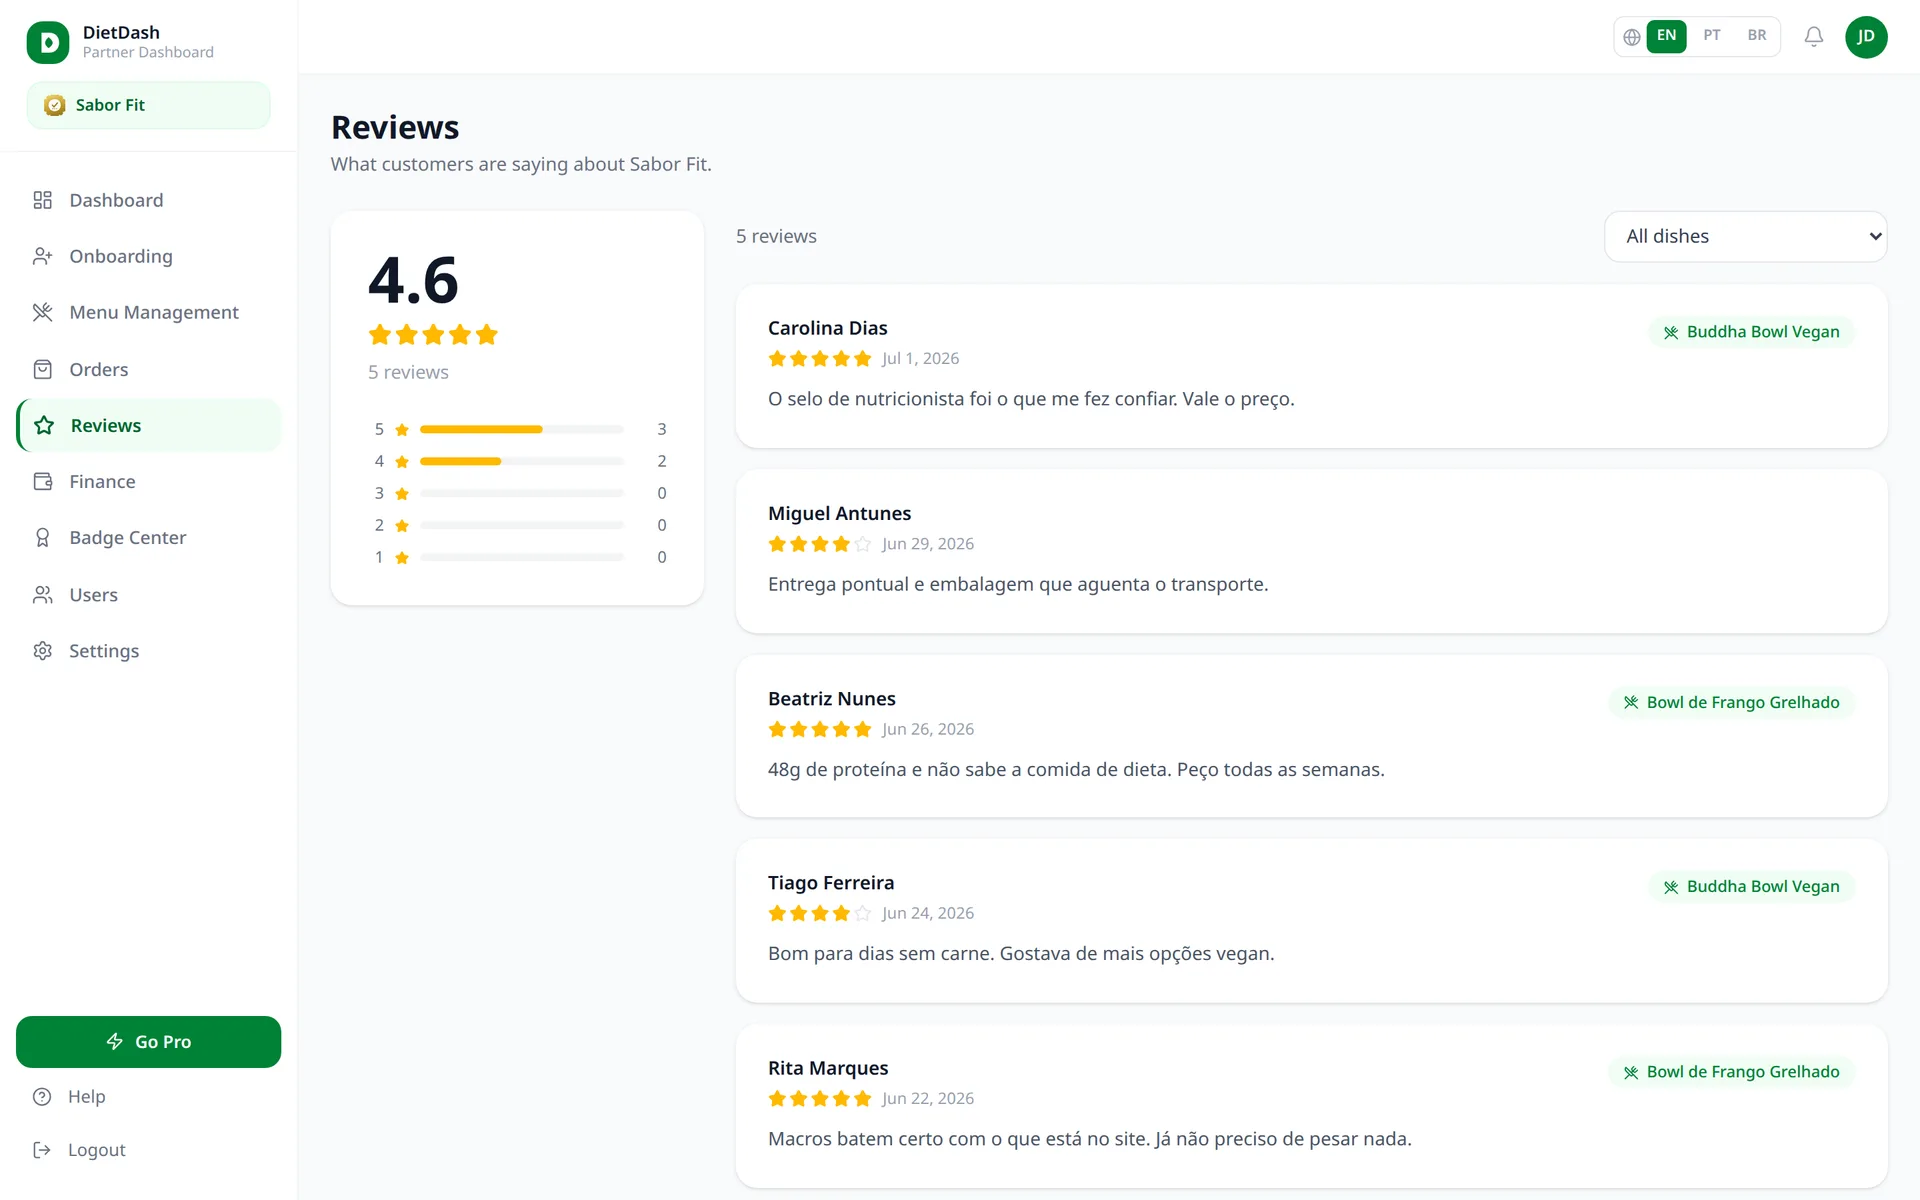This screenshot has height=1200, width=1920.
Task: Switch language to EN
Action: 1666,36
